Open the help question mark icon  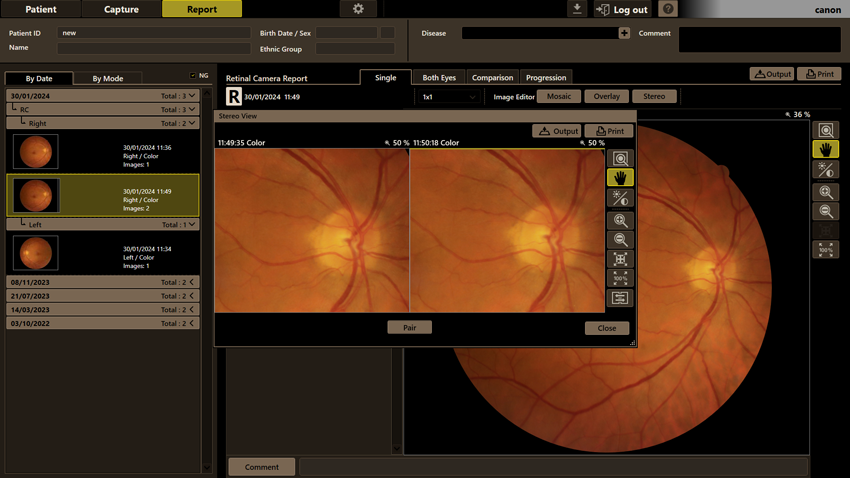pos(668,9)
